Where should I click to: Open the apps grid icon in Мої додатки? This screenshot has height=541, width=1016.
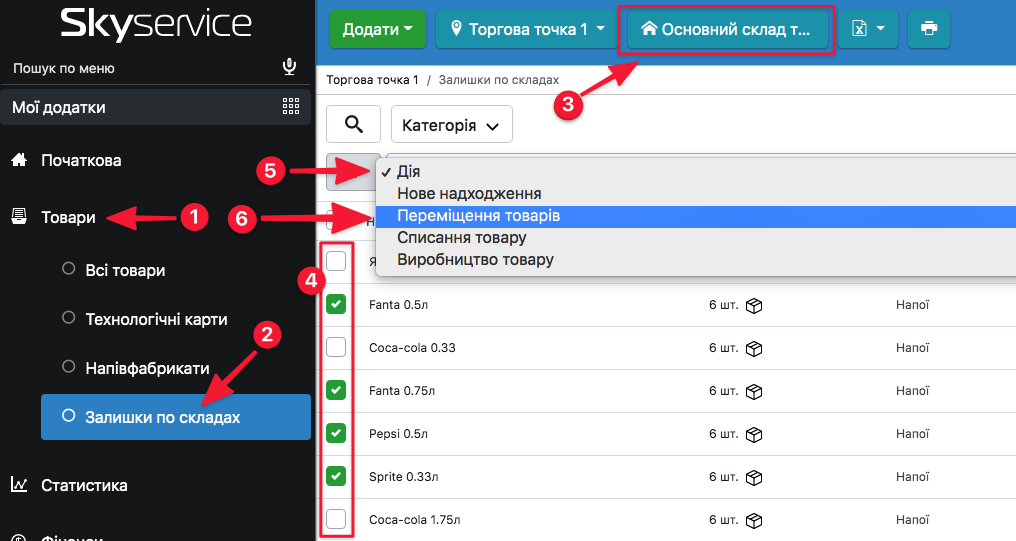point(291,107)
